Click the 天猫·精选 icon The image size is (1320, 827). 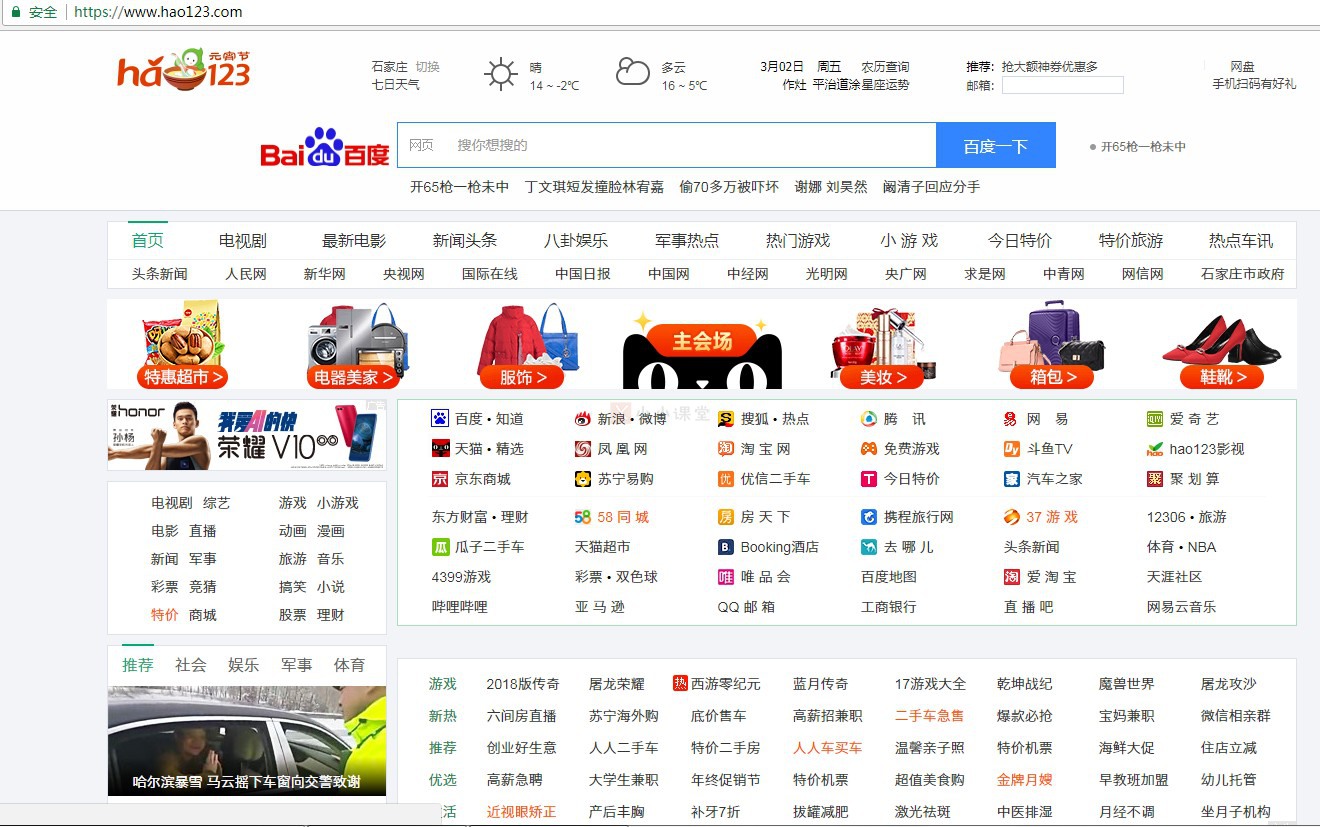tap(440, 448)
